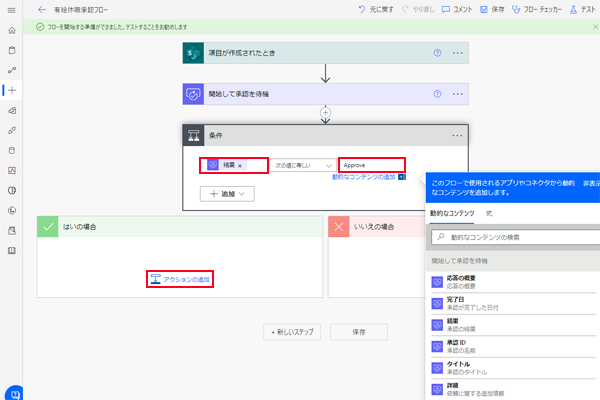This screenshot has height=400, width=600.
Task: Open the chatbot assistant icon at the sidebar's bottom
Action: 14,393
